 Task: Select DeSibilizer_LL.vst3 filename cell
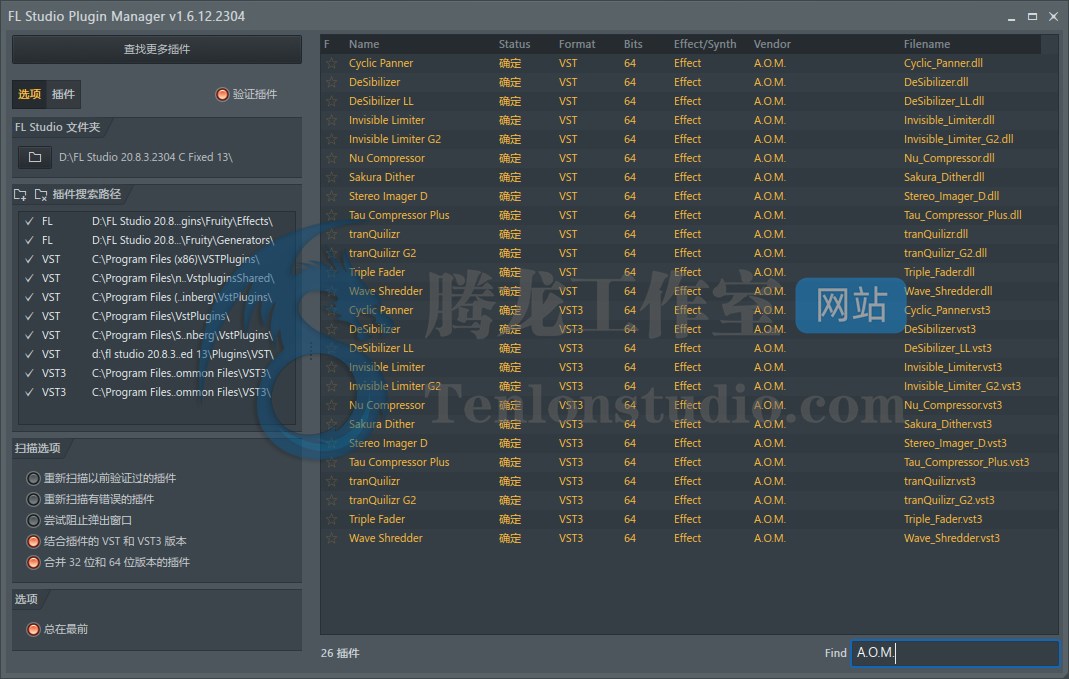(x=948, y=348)
